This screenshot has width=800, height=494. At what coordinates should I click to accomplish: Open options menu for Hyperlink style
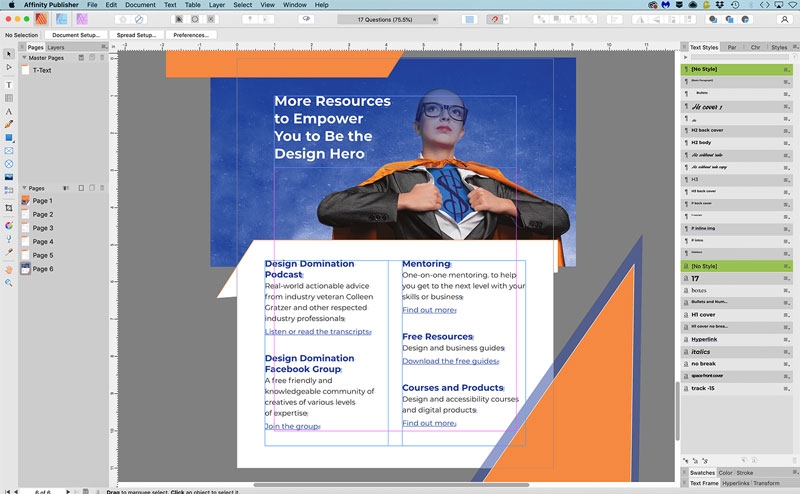788,340
